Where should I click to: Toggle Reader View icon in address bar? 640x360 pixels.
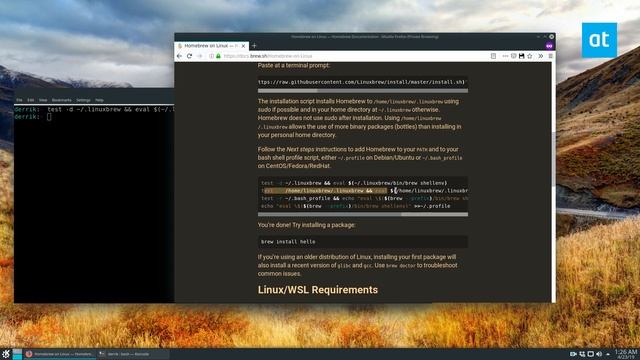493,56
